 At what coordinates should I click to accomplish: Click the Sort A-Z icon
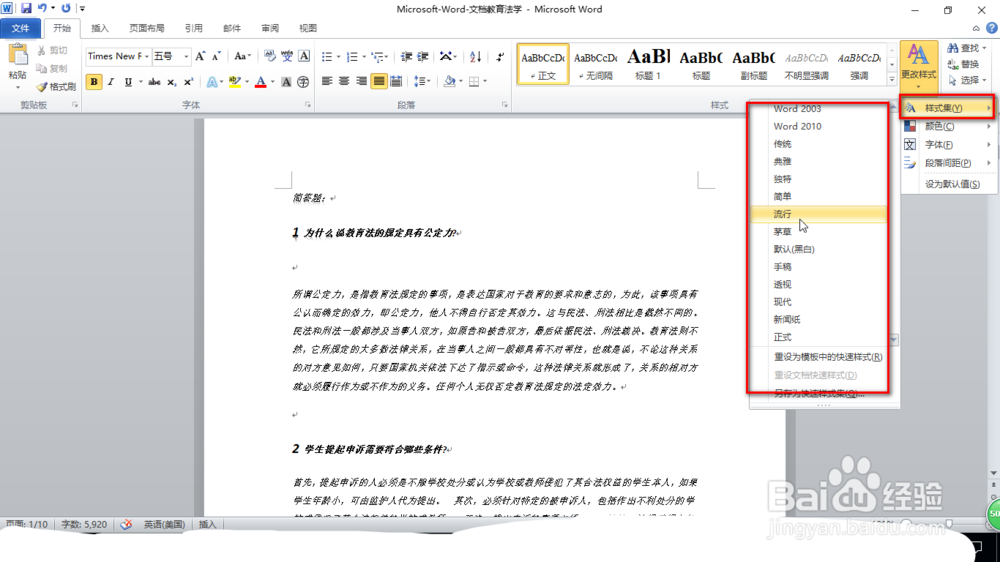475,57
